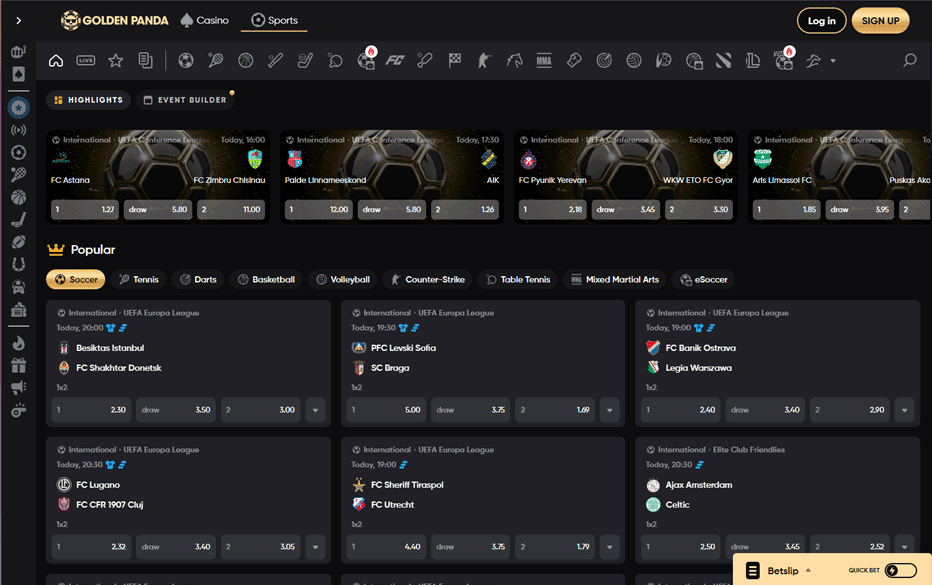This screenshot has height=585, width=932.
Task: Select the Tennis popular filter
Action: coord(138,279)
